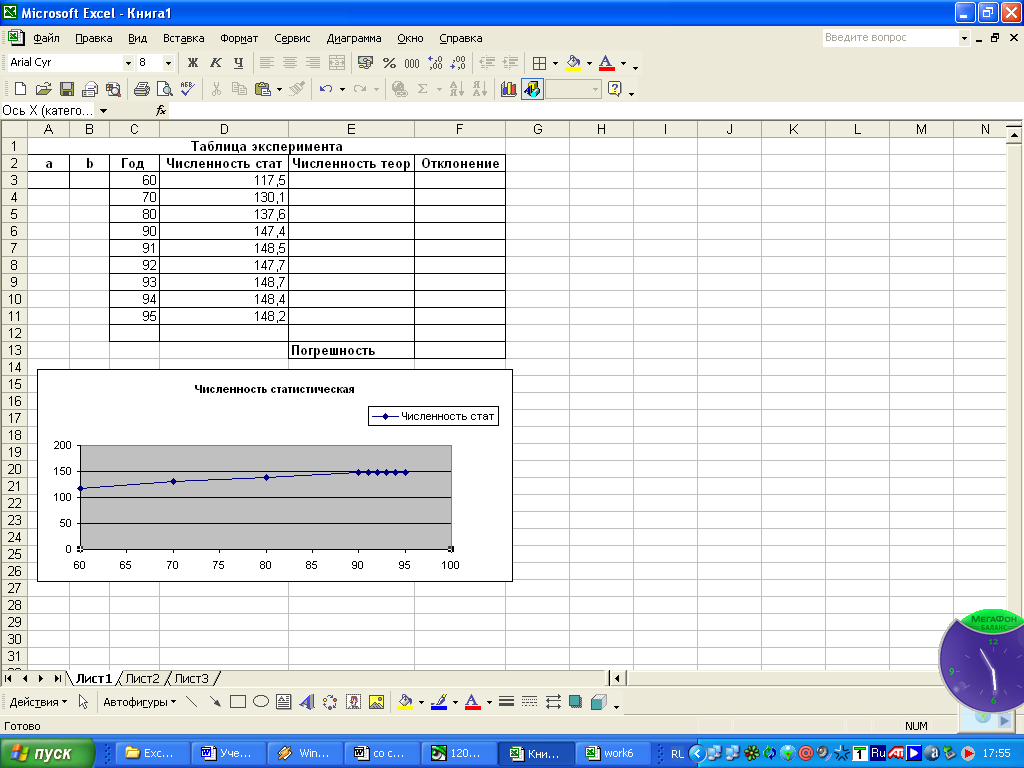The width and height of the screenshot is (1024, 768).
Task: Click Line Color brush on Drawing toolbar
Action: click(x=439, y=702)
